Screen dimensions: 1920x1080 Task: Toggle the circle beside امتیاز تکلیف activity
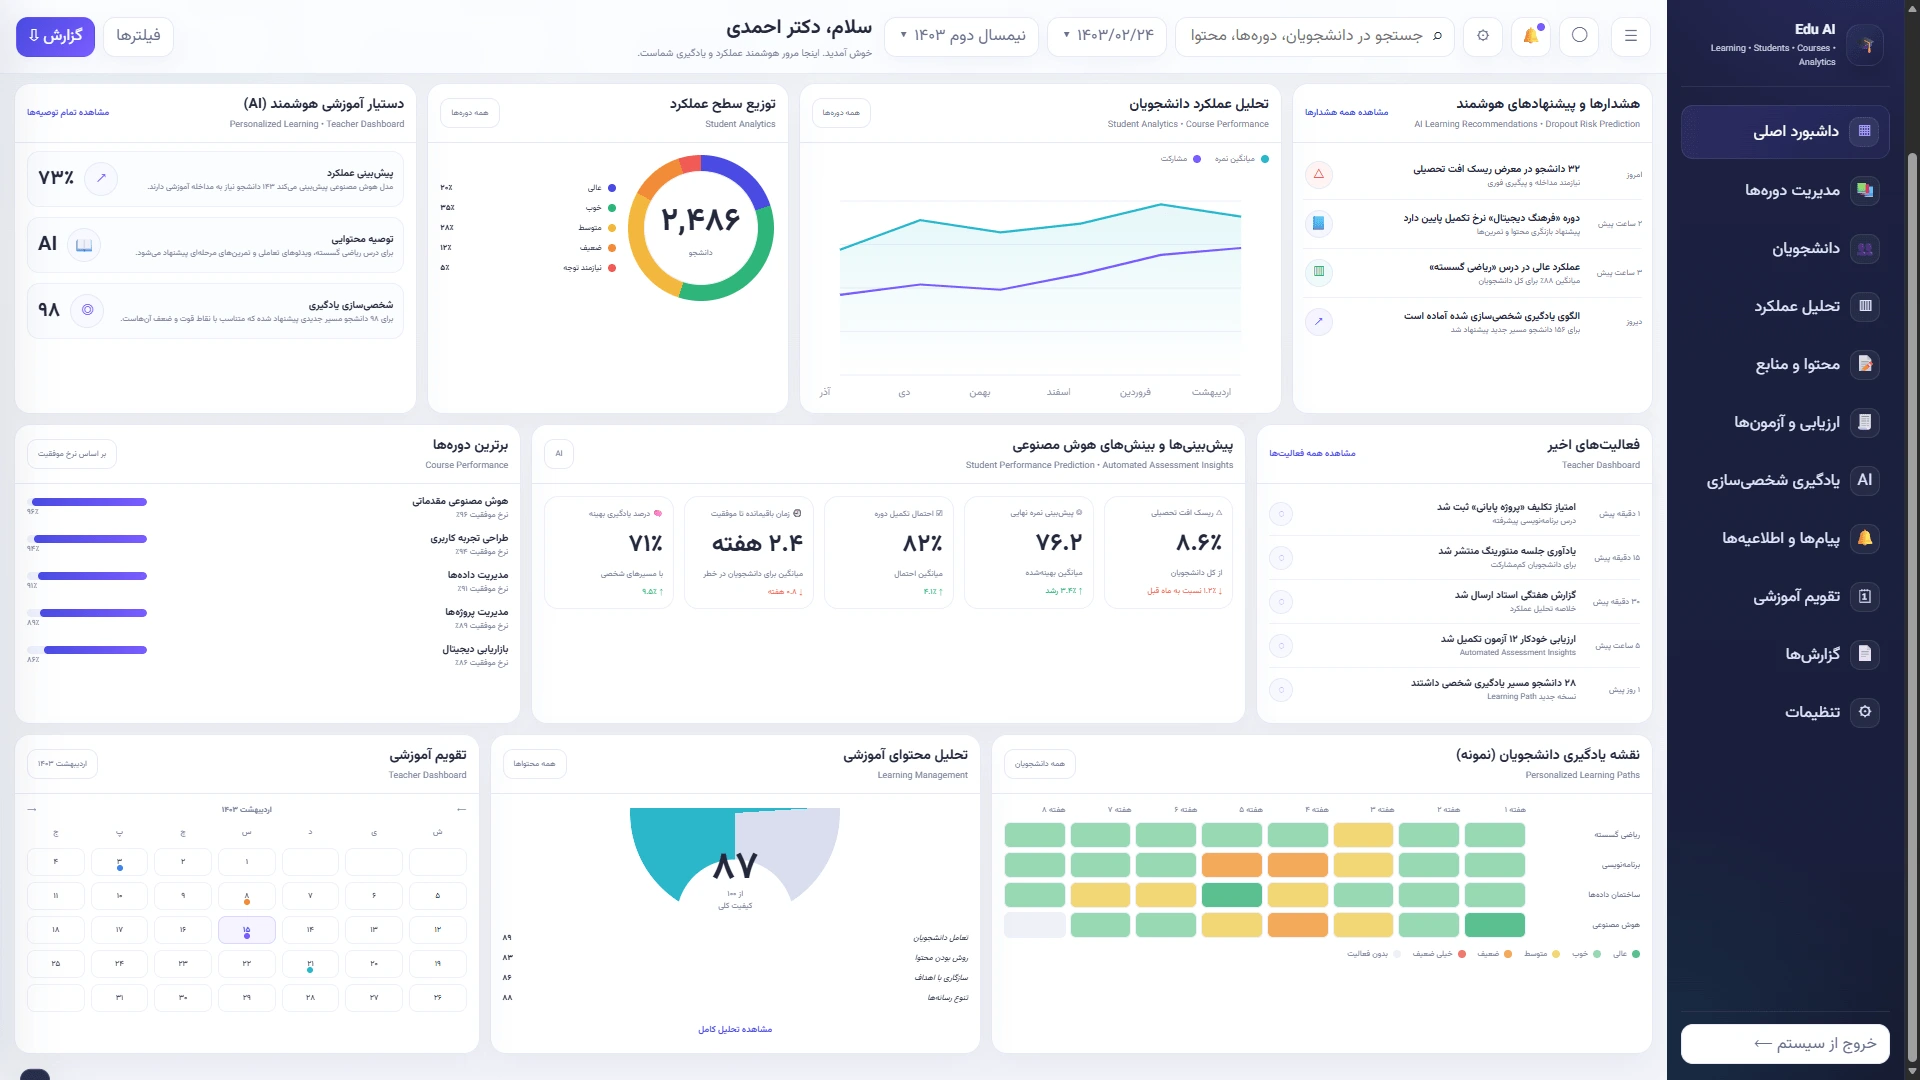pos(1281,514)
